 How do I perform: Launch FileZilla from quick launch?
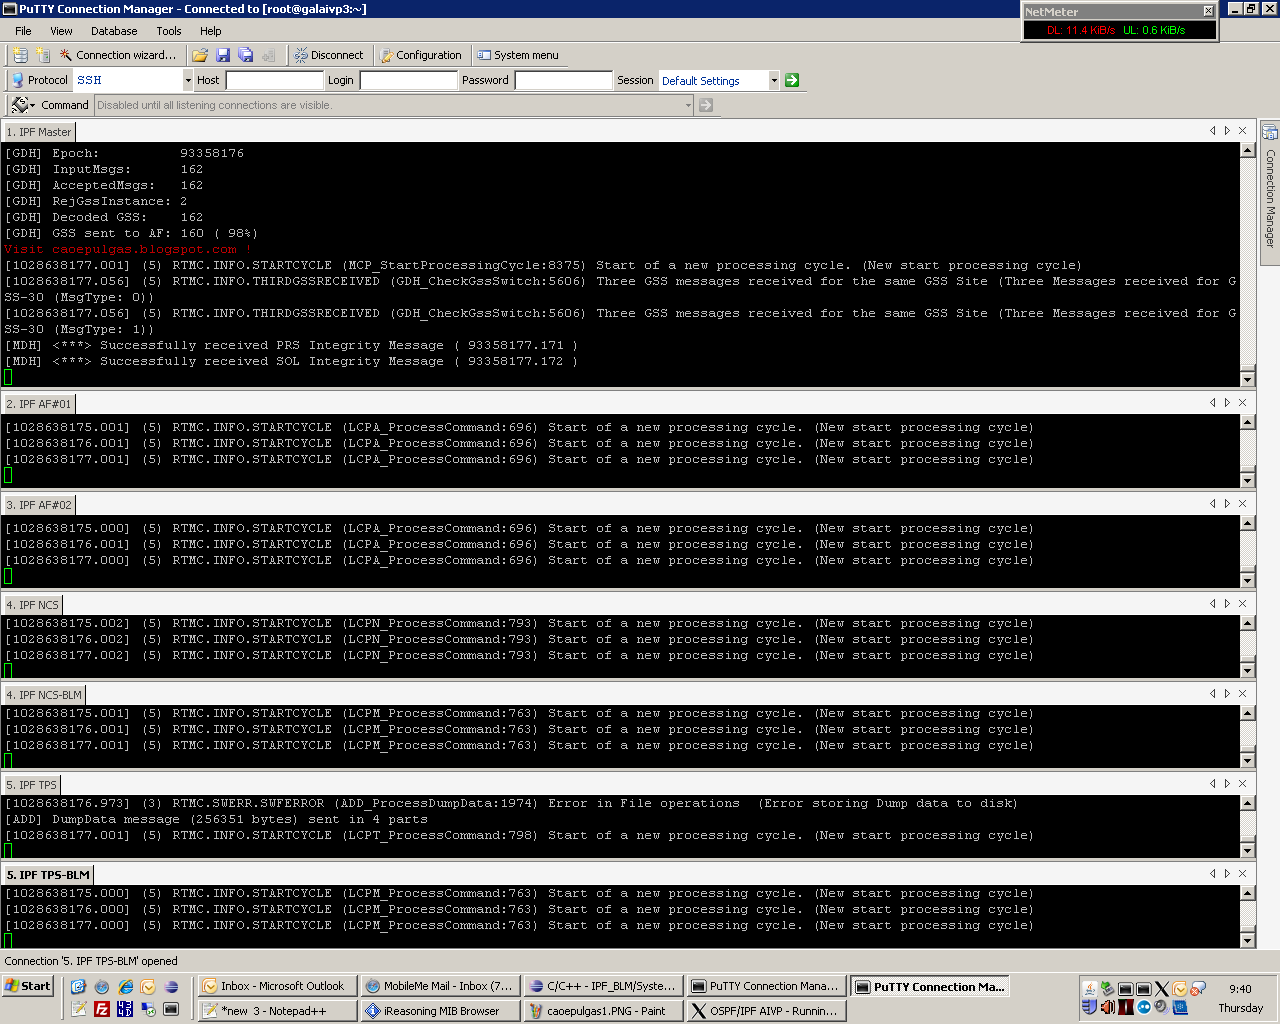[x=102, y=1010]
